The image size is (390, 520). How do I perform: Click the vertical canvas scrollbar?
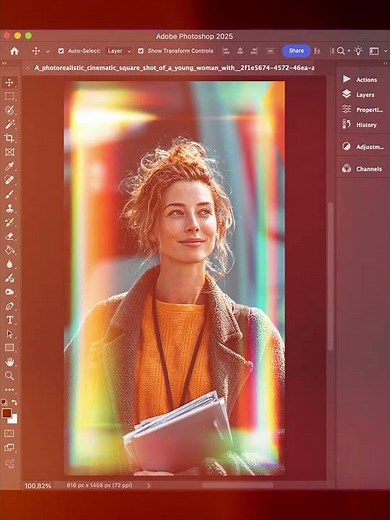point(330,277)
